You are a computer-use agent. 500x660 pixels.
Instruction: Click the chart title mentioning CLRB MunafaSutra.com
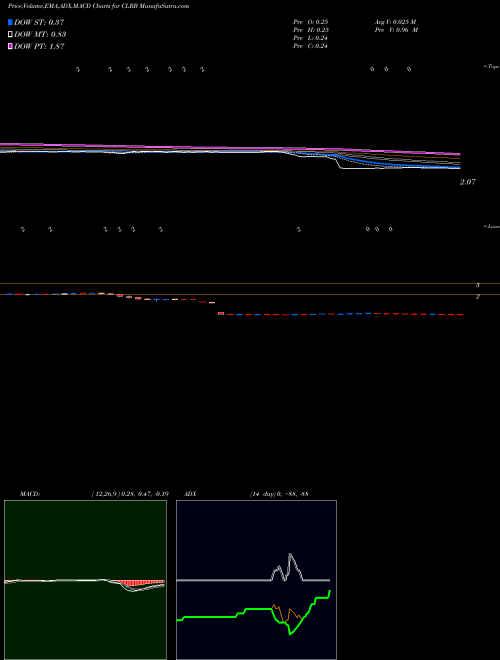click(98, 6)
